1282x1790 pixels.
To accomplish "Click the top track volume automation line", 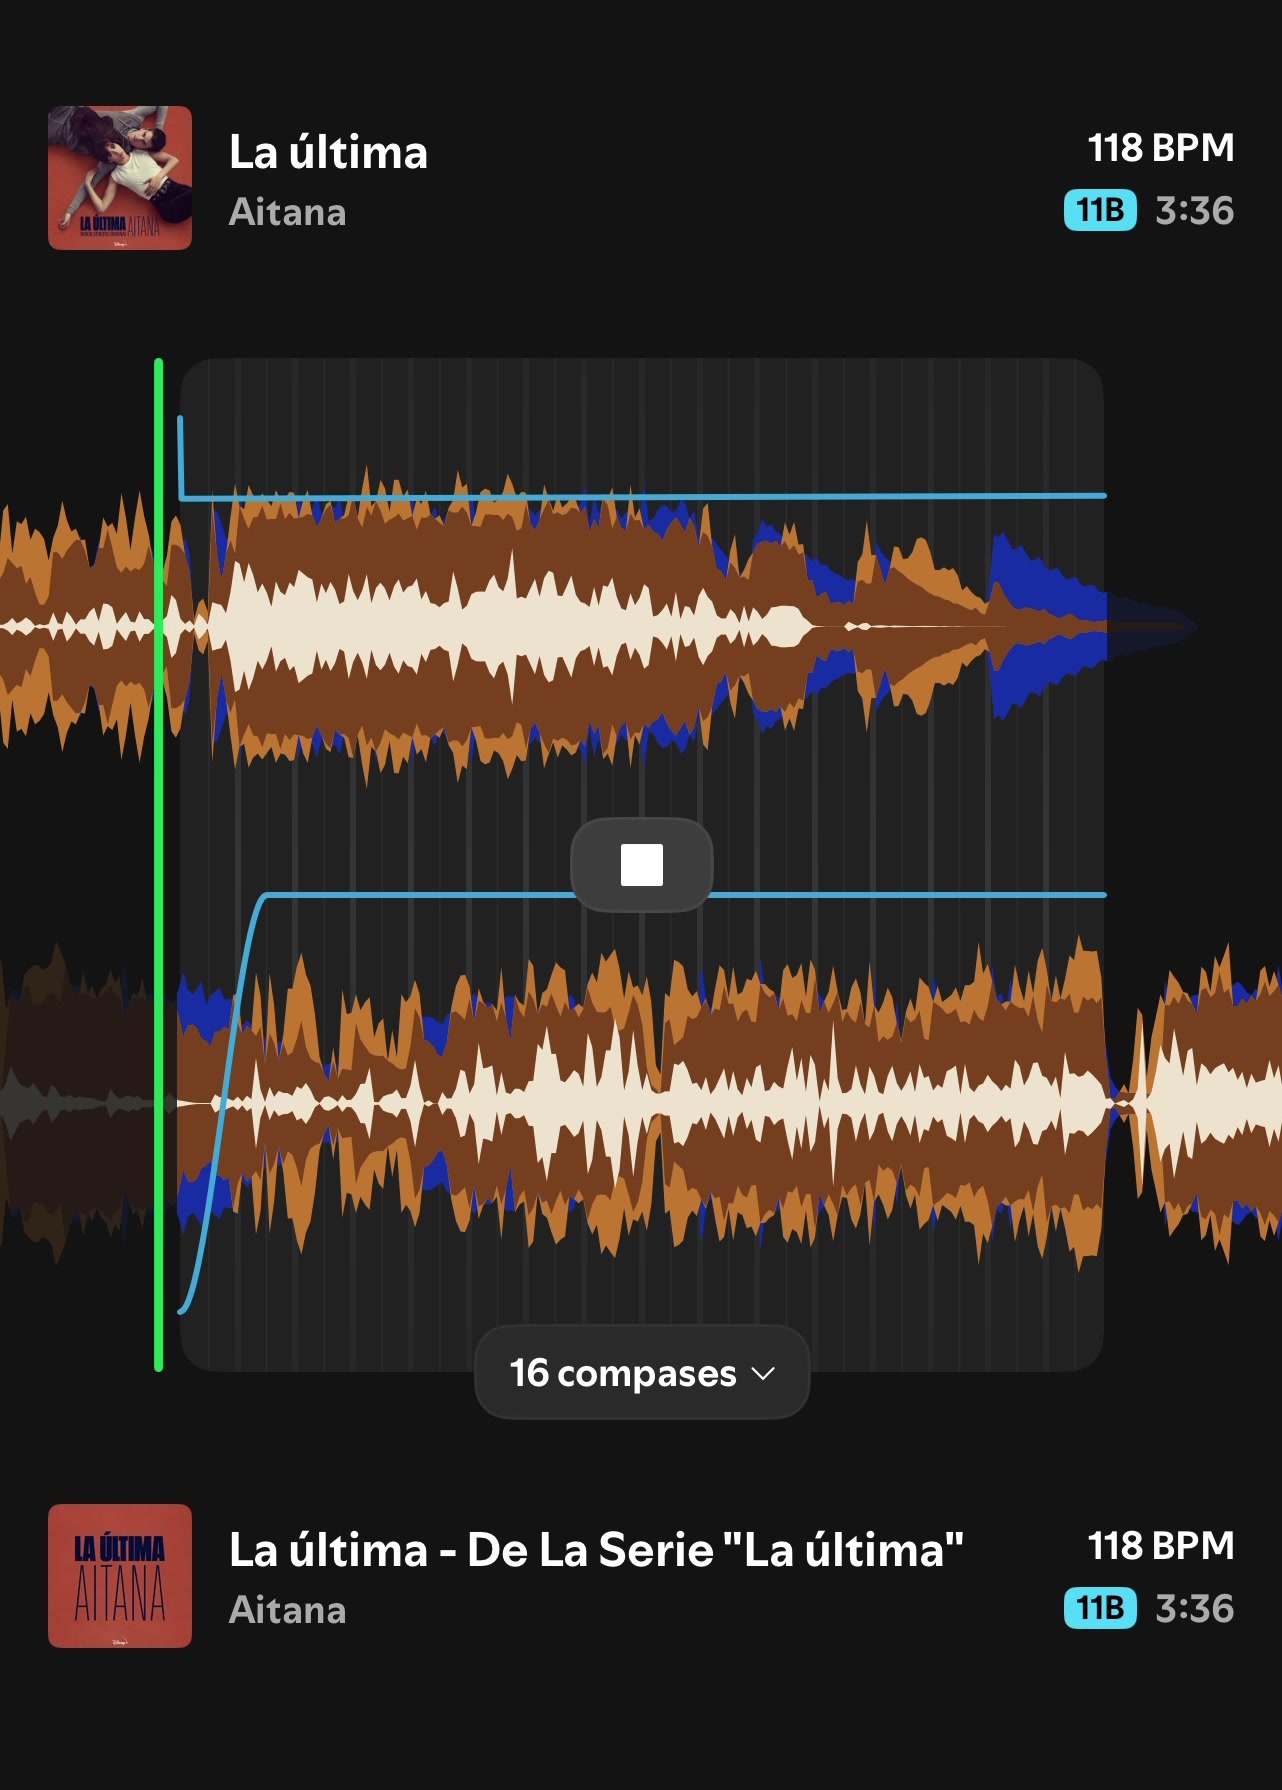I will [642, 496].
